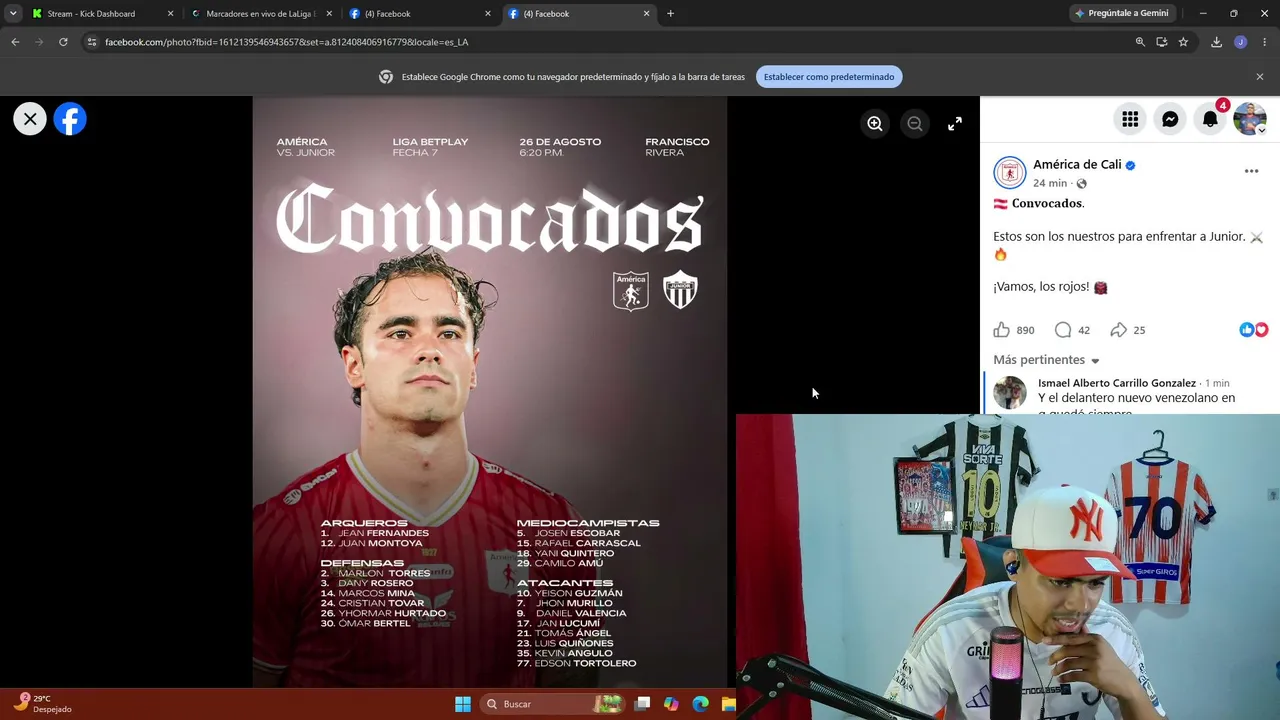Open Messenger chats
This screenshot has width=1280, height=720.
1170,119
